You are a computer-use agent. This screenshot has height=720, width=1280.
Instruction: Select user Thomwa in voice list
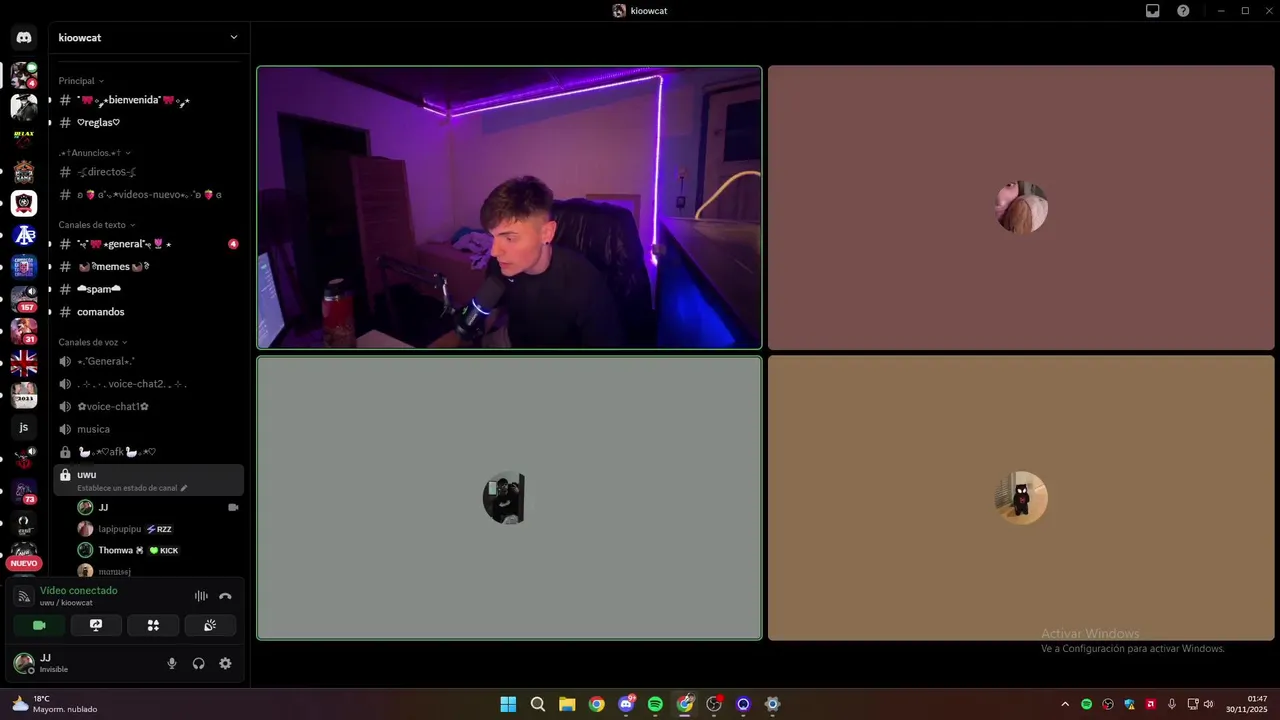click(158, 550)
